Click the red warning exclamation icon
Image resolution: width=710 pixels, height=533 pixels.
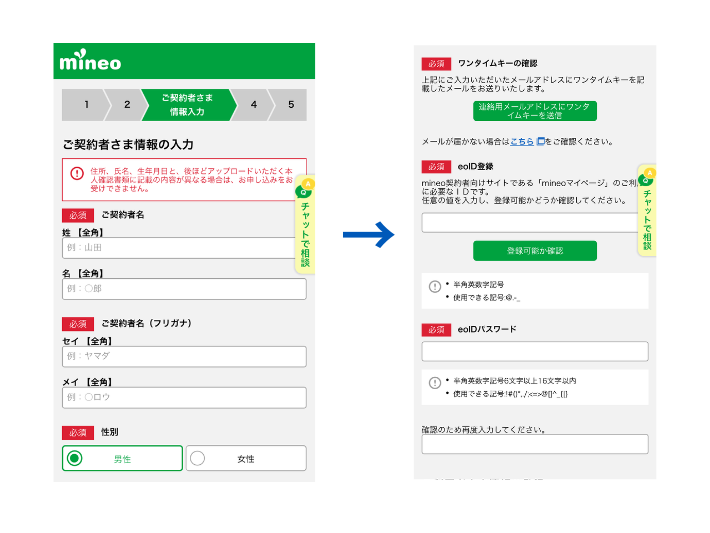[x=77, y=173]
